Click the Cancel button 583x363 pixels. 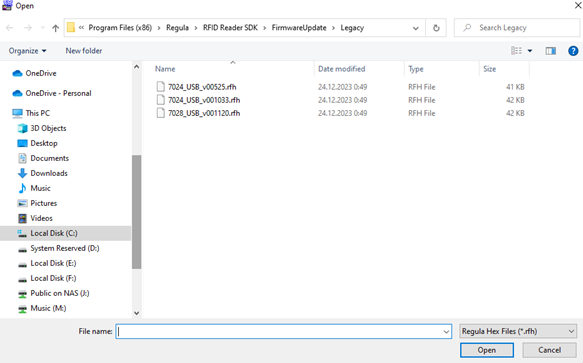pyautogui.click(x=549, y=350)
